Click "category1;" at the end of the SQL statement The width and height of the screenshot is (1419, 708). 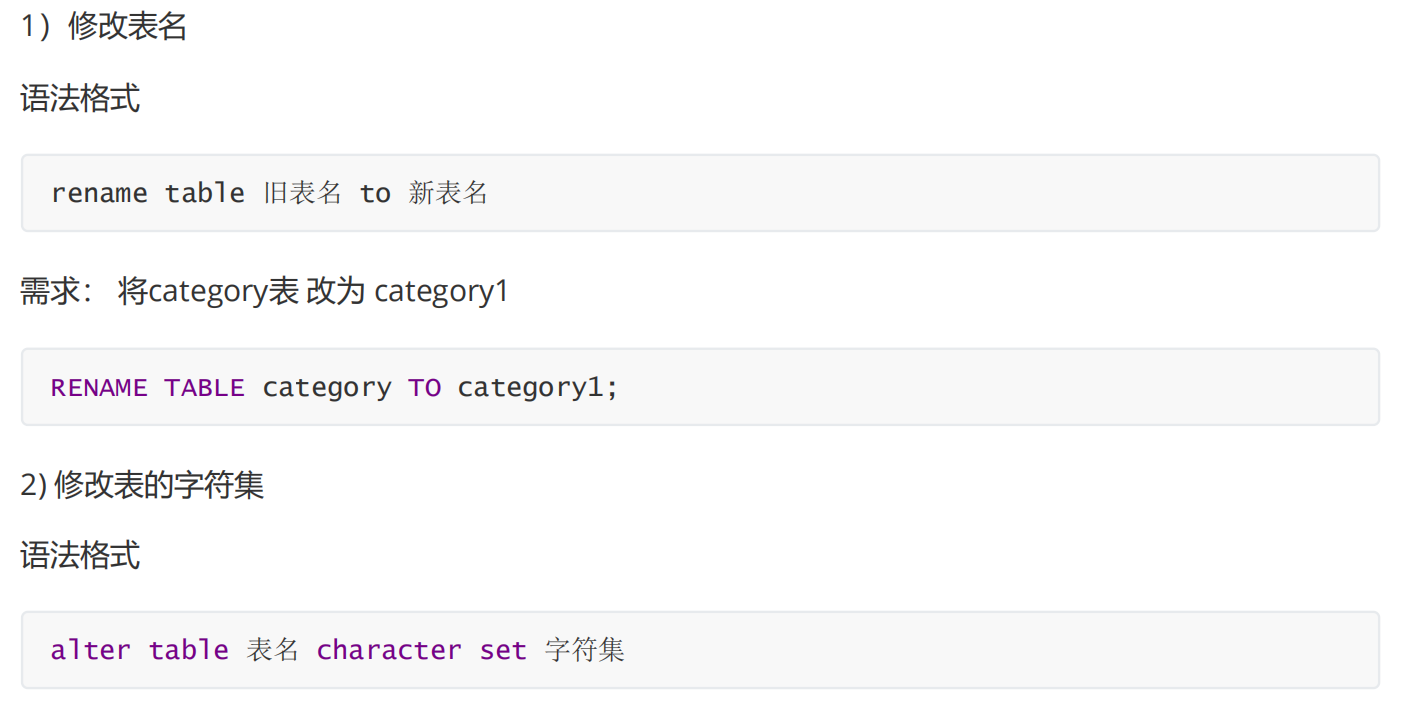point(538,388)
